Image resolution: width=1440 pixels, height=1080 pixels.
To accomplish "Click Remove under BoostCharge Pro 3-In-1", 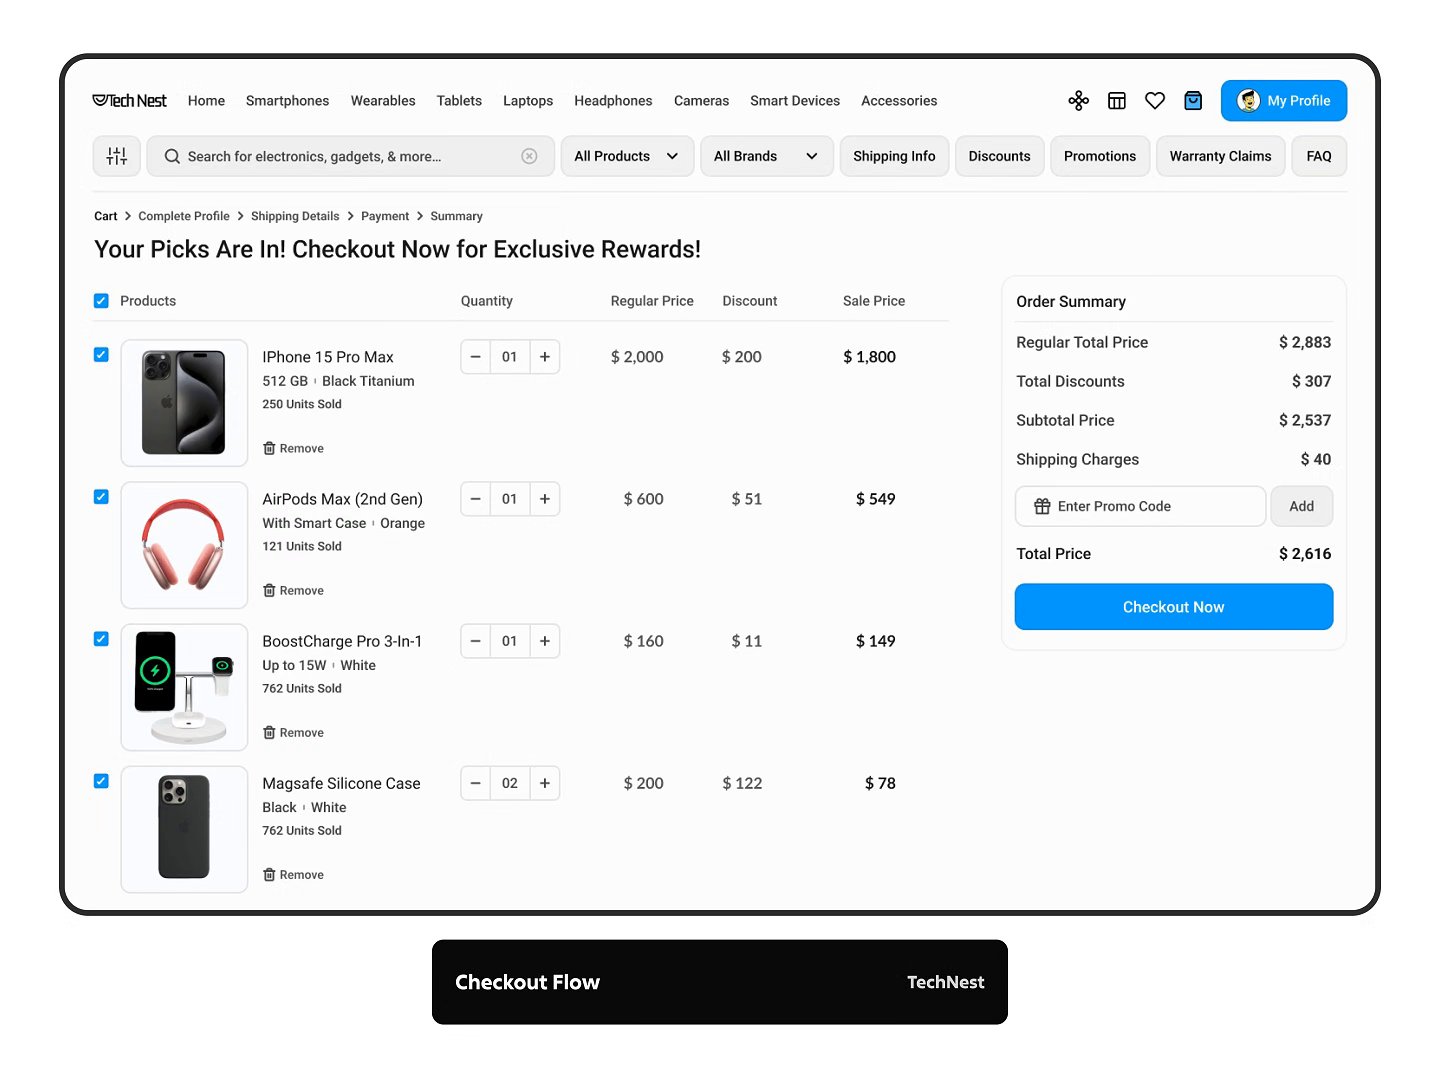I will pos(293,732).
